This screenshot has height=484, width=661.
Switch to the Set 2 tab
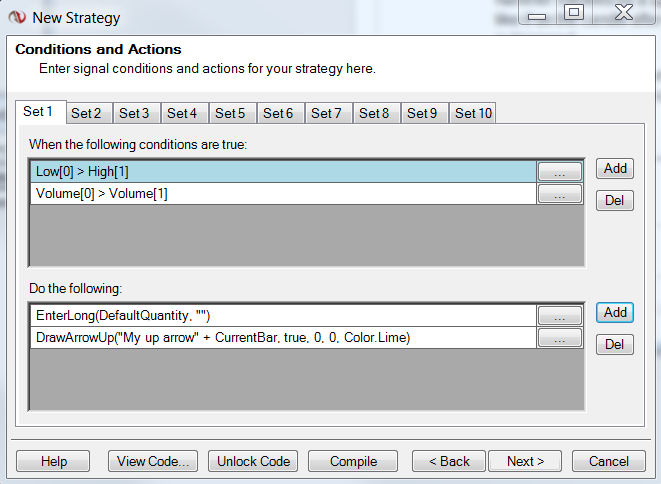[x=87, y=113]
